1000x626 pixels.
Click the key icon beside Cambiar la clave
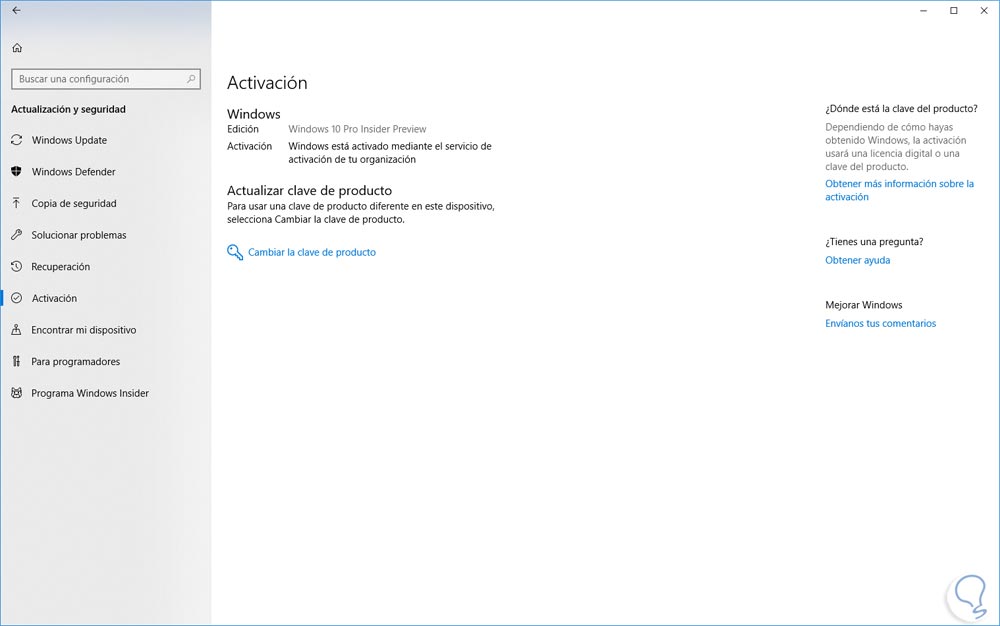pyautogui.click(x=235, y=252)
